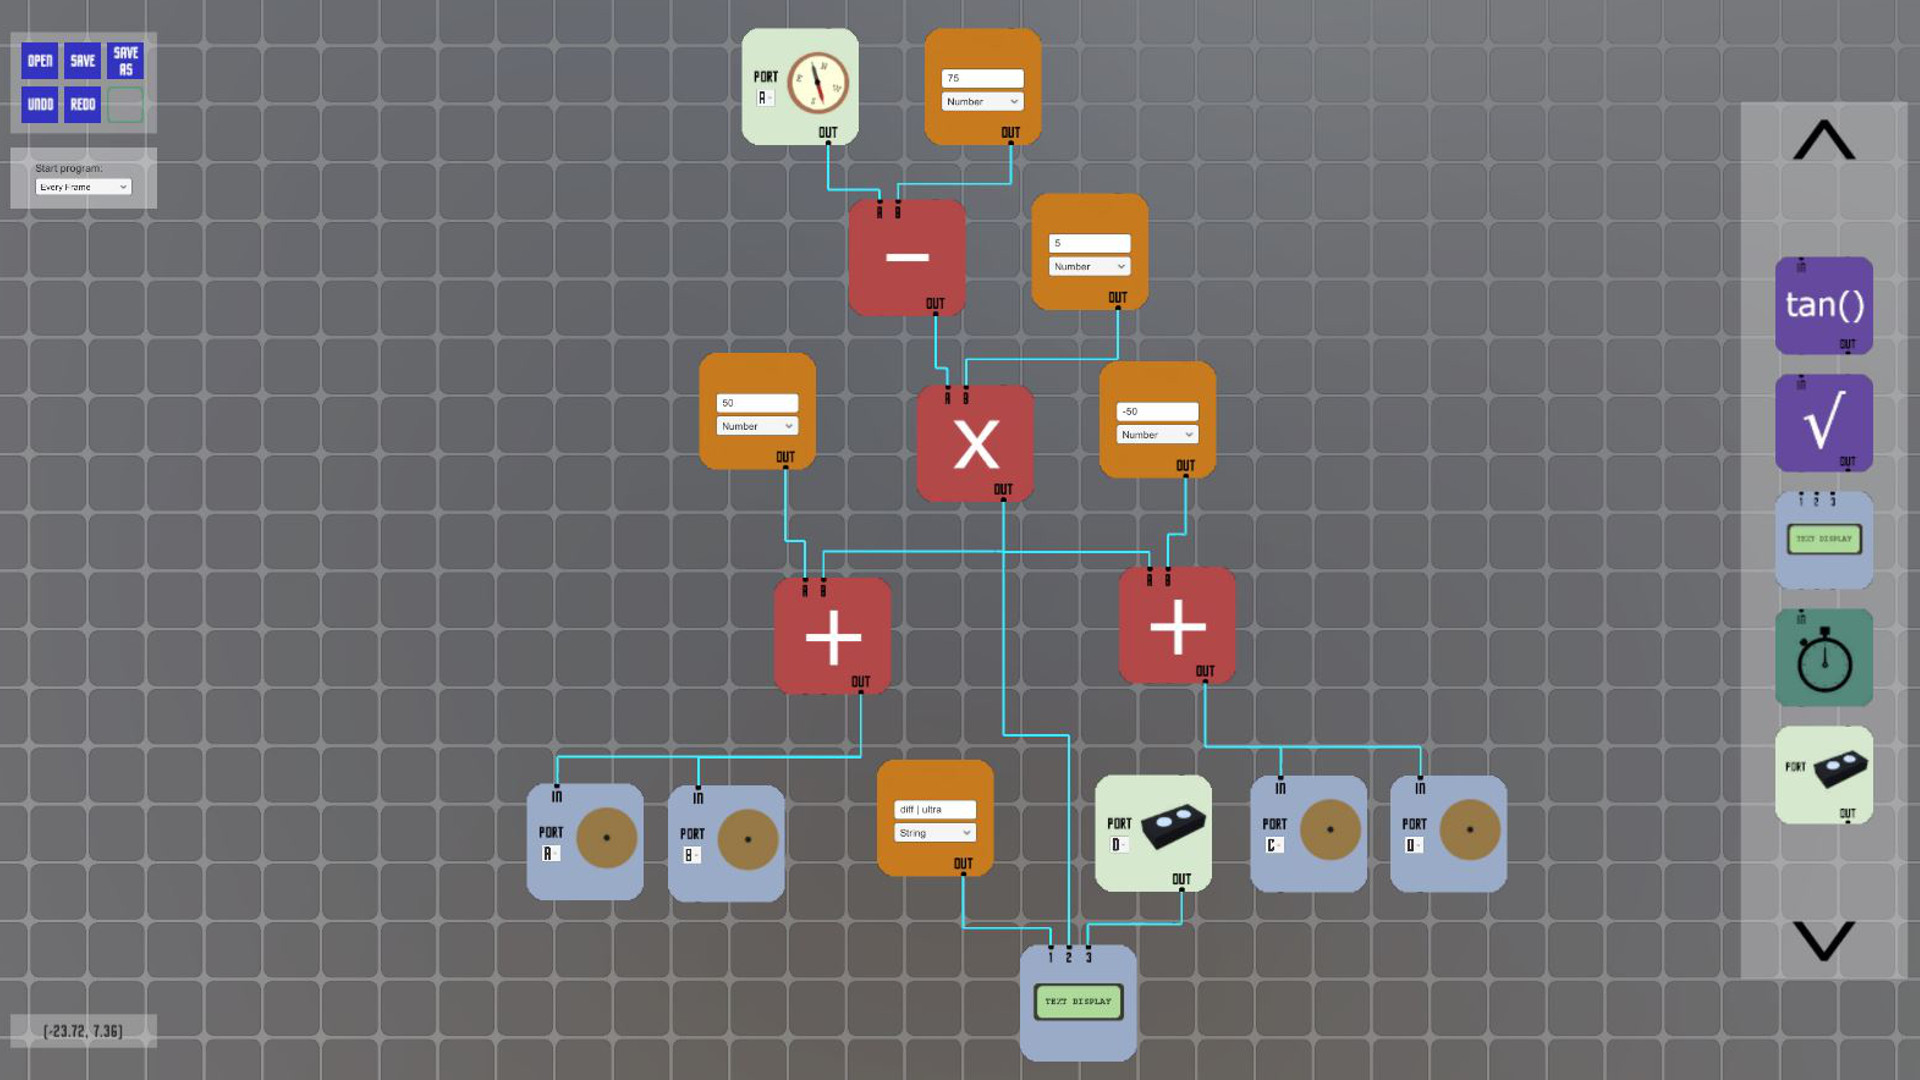Open the Number type dropdown under 75
Viewport: 1920px width, 1080px height.
click(982, 101)
